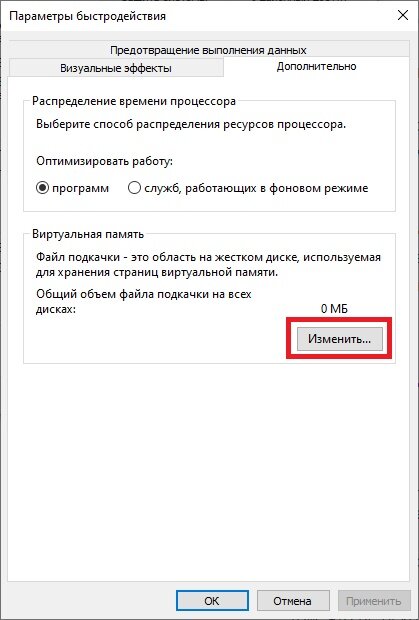The image size is (419, 620).
Task: Select the Дополнительно tab
Action: point(316,66)
